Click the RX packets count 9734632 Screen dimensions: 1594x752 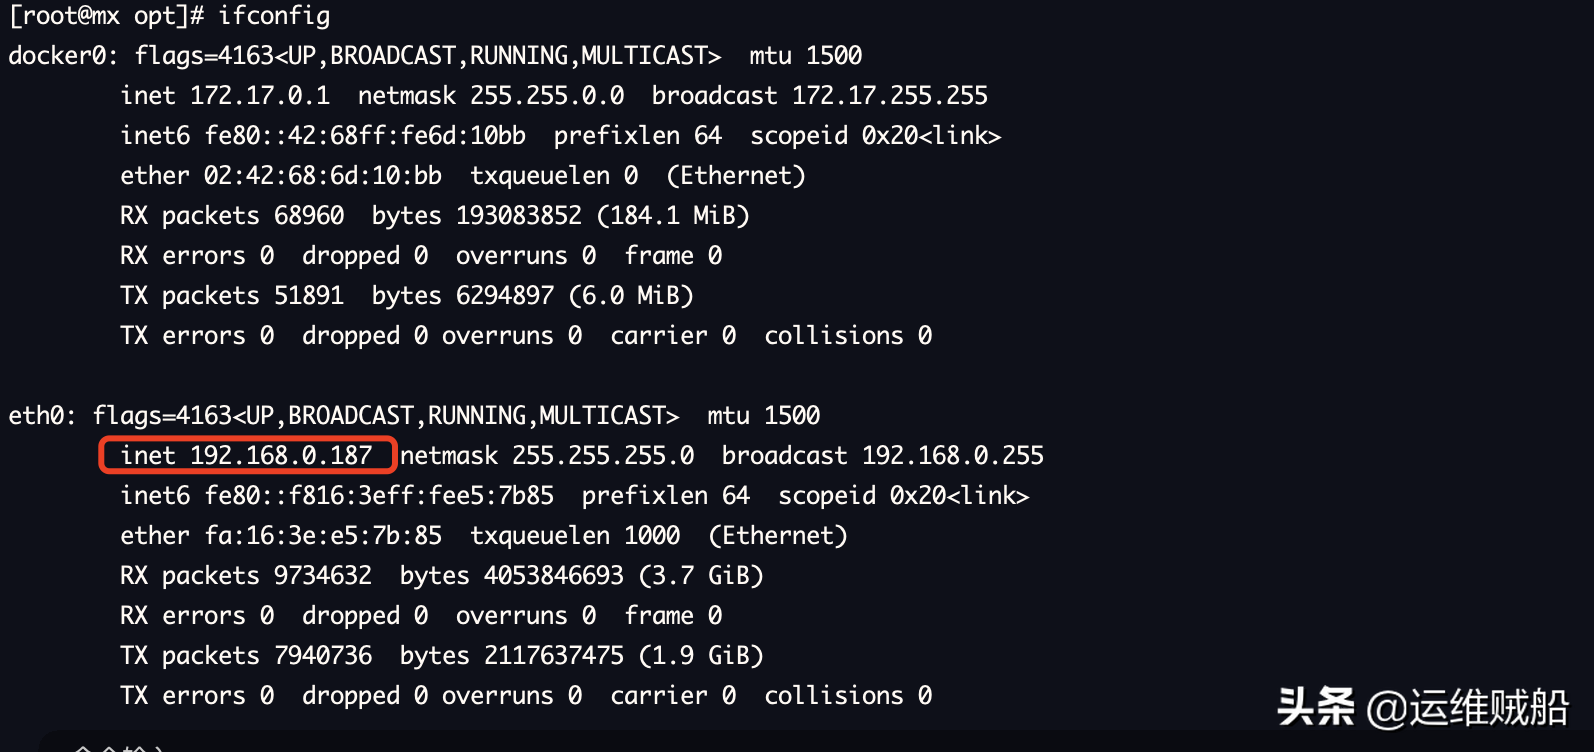(x=322, y=576)
